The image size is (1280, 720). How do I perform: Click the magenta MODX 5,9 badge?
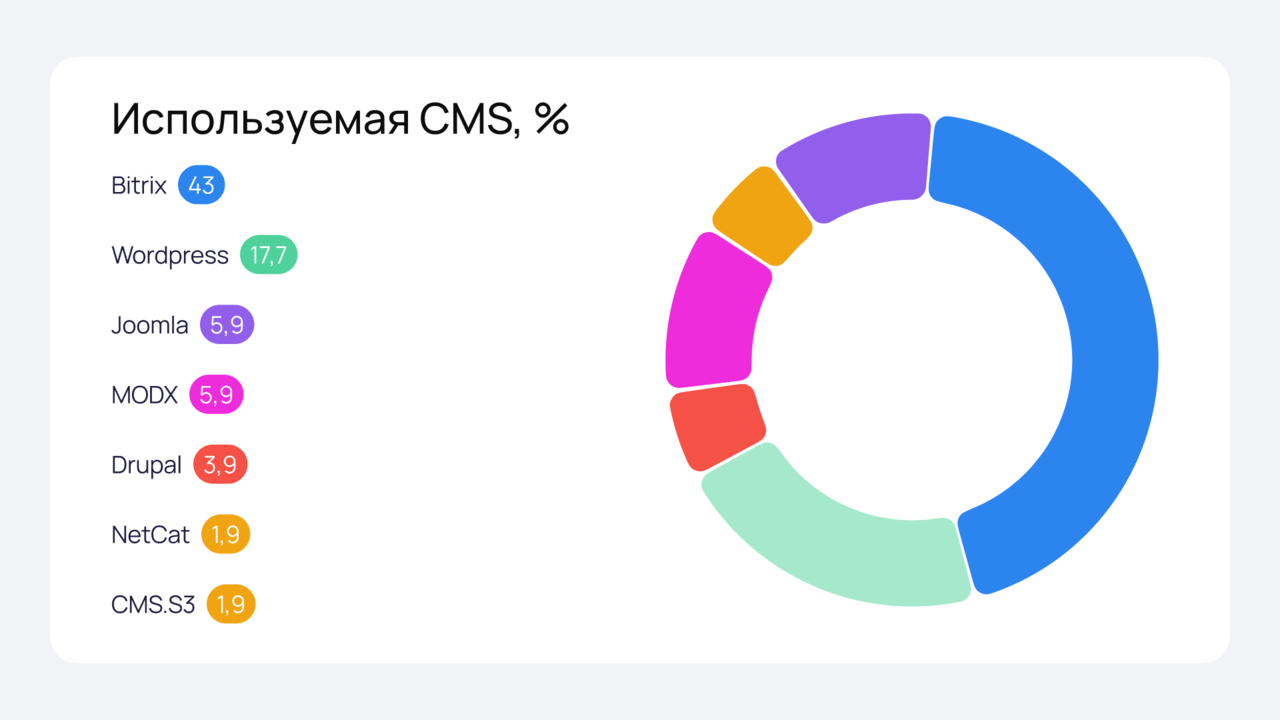pos(216,395)
